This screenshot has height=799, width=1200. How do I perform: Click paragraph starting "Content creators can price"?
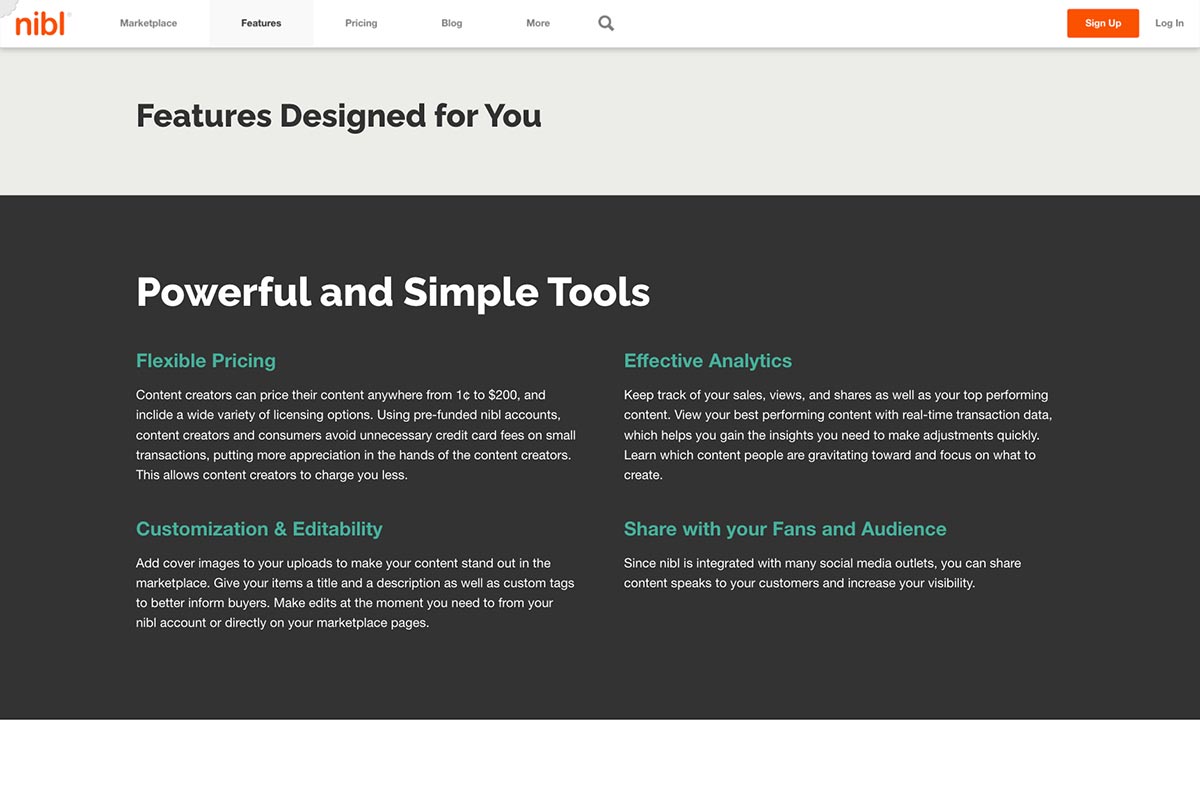356,435
